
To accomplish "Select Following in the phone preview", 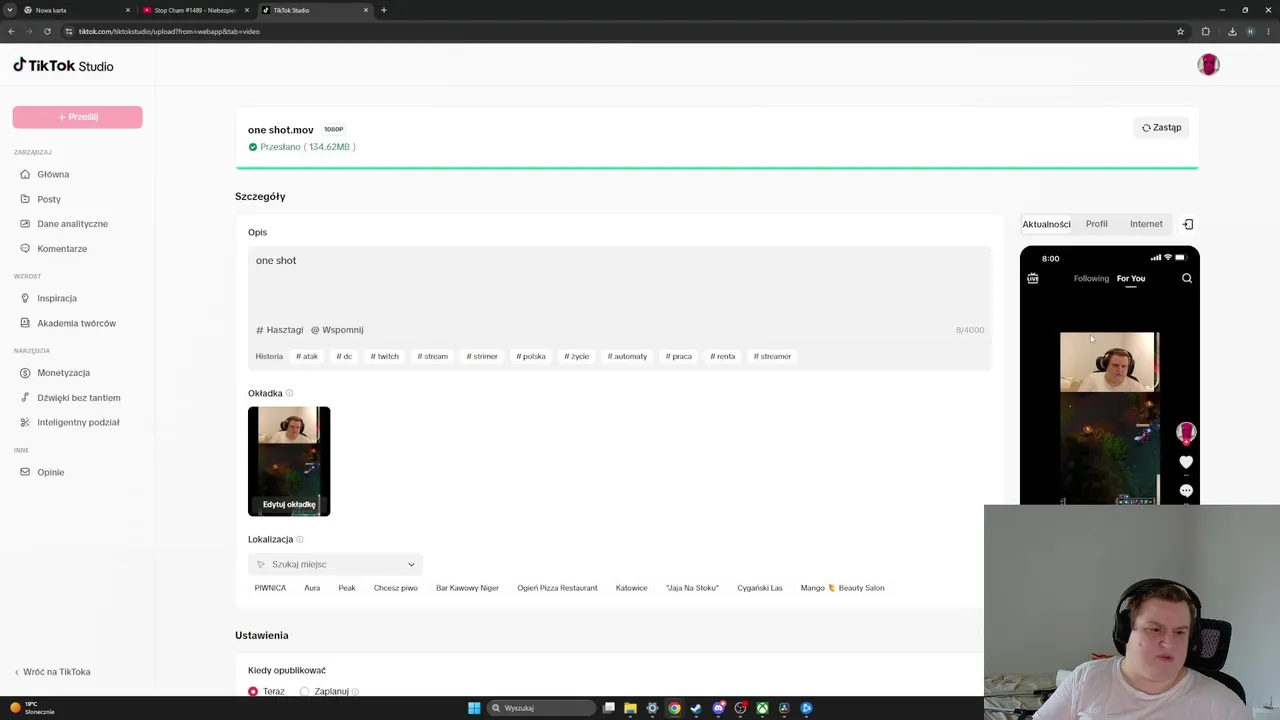I will (1091, 278).
